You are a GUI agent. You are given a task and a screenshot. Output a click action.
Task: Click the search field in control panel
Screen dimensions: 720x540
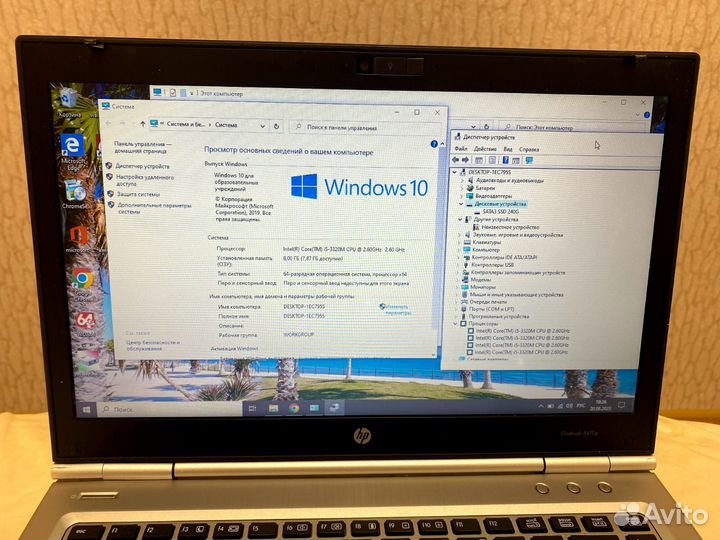tap(366, 127)
